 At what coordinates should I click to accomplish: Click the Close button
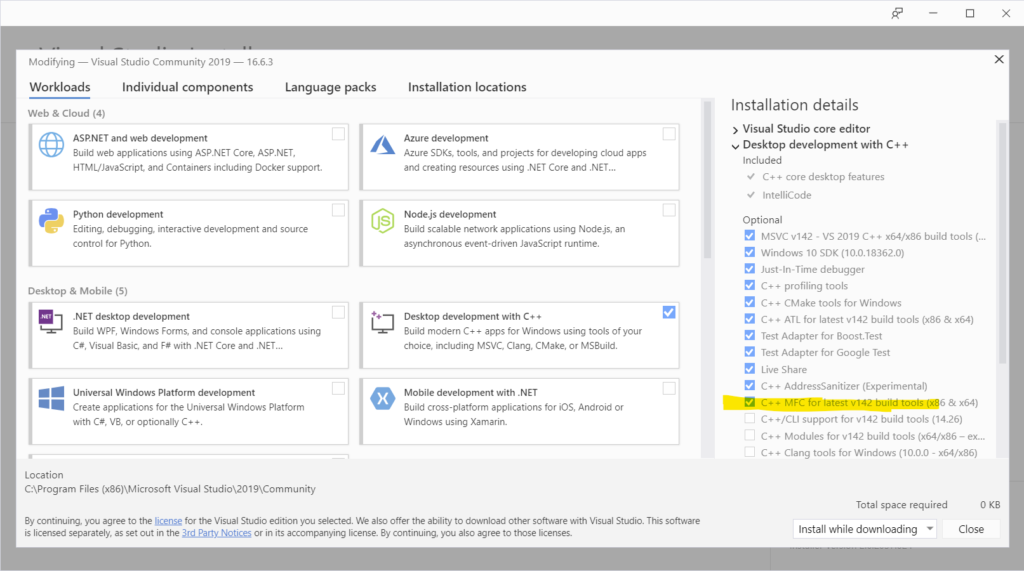tap(971, 529)
